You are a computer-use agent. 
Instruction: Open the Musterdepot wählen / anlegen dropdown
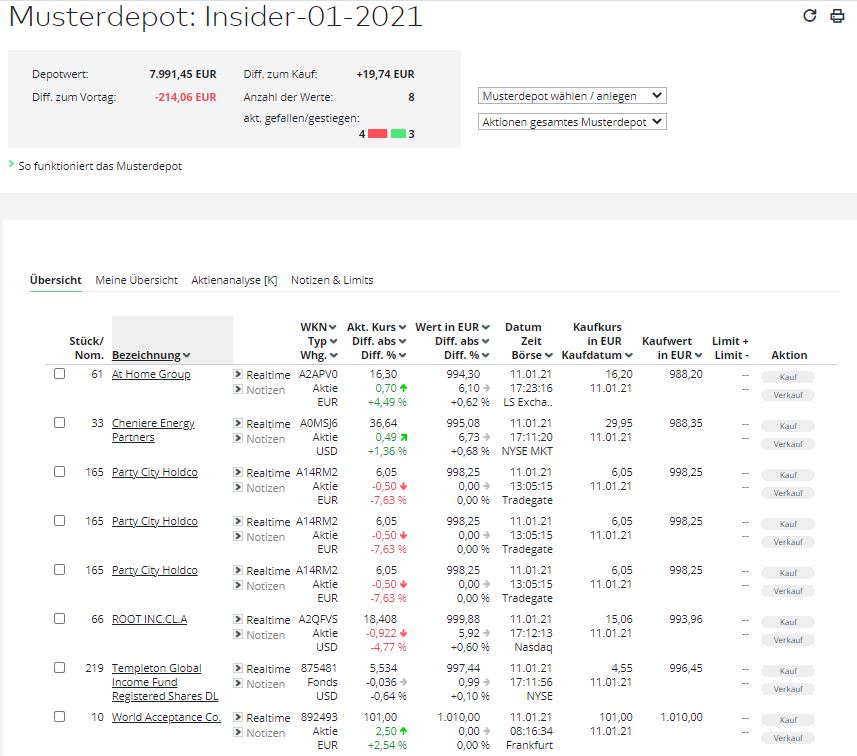point(572,96)
